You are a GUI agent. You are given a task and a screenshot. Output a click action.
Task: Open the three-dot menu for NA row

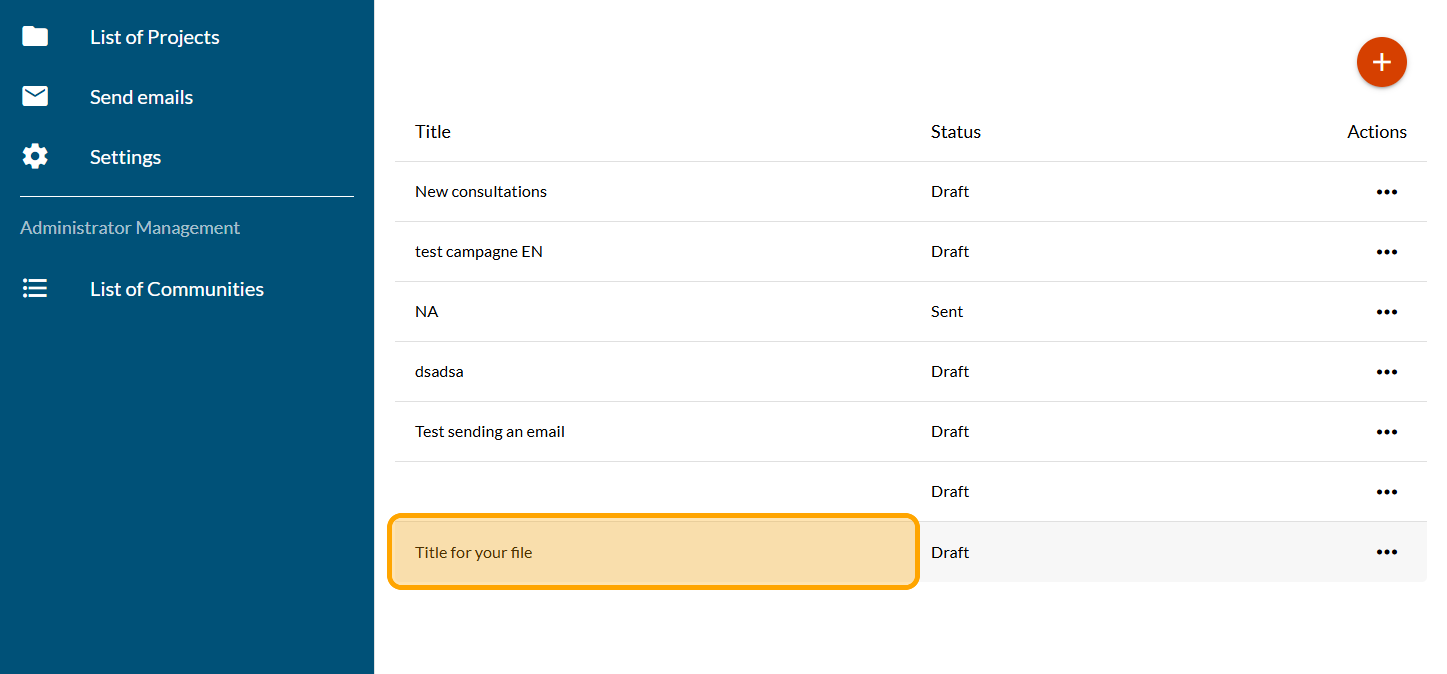tap(1386, 312)
